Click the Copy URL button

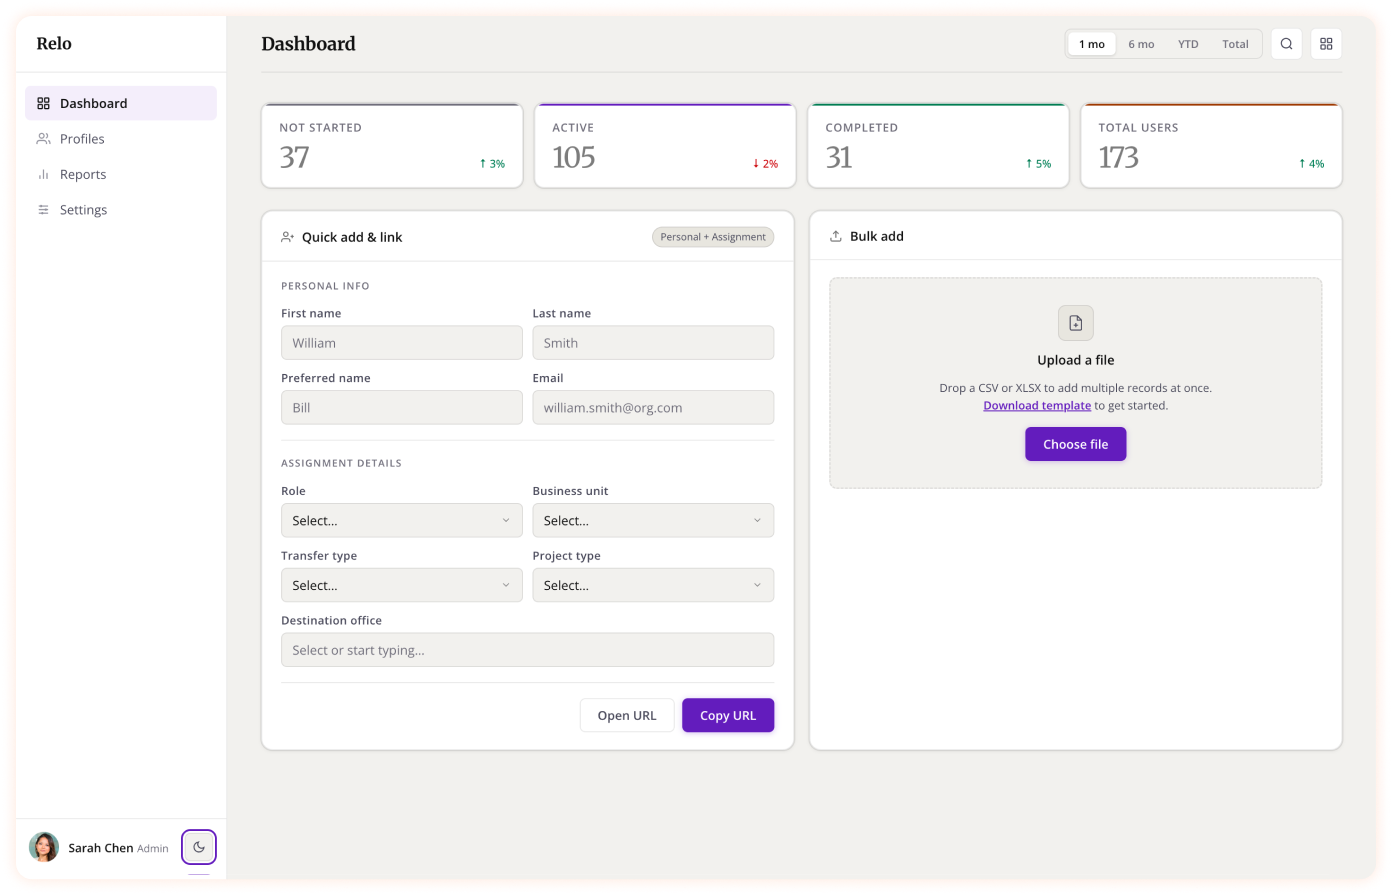pyautogui.click(x=727, y=715)
